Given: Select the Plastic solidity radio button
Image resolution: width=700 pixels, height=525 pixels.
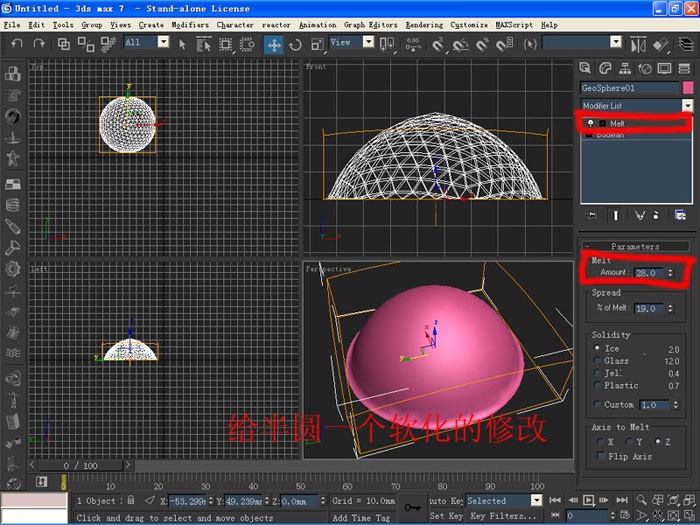Looking at the screenshot, I should [597, 385].
